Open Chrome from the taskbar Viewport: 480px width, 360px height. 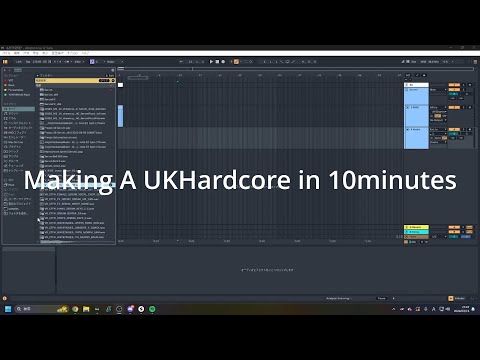pyautogui.click(x=75, y=309)
